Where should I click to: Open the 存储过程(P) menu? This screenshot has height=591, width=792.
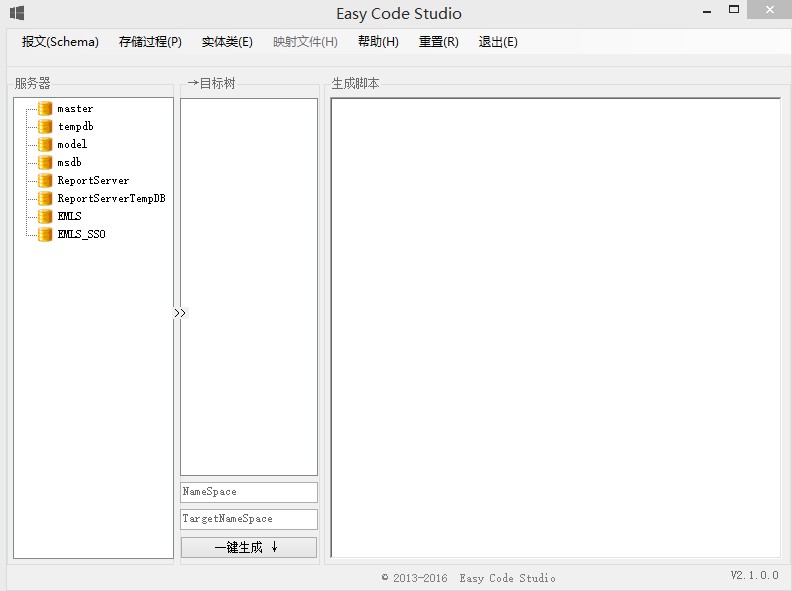pyautogui.click(x=150, y=41)
